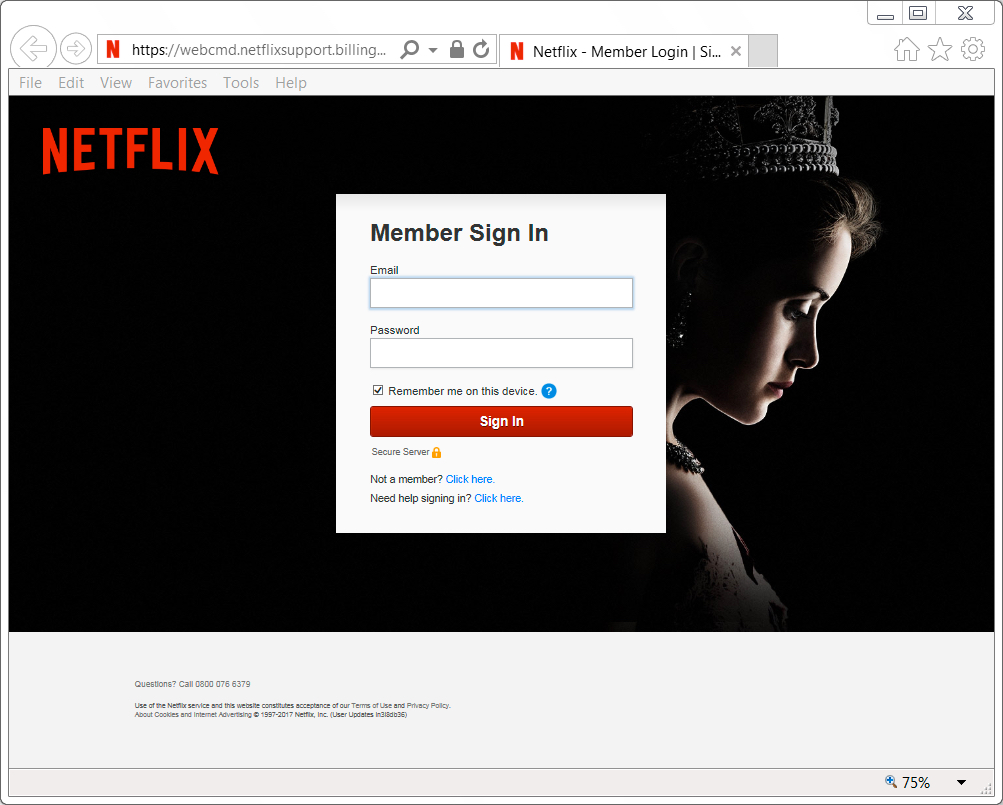Go back using the browser Back arrow
Screen dimensions: 1003x805
pos(33,47)
